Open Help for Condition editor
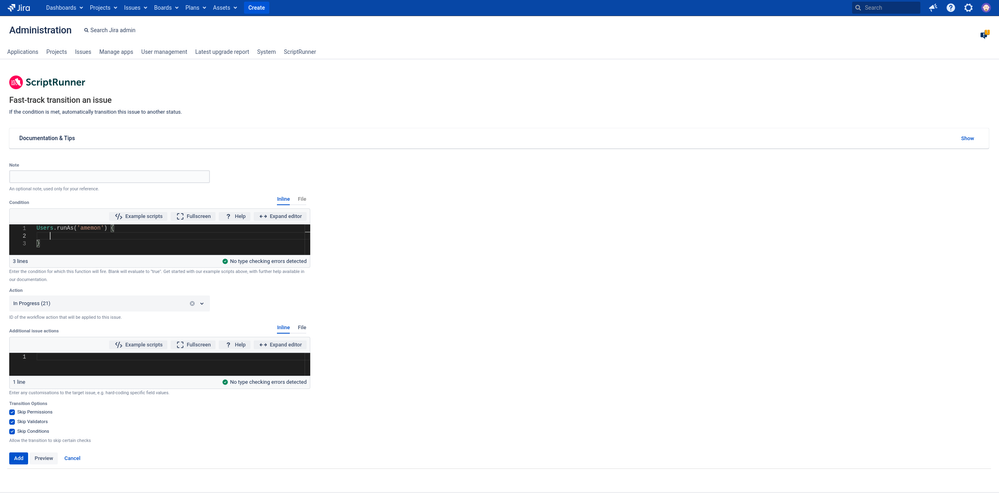This screenshot has height=493, width=999. tap(235, 217)
